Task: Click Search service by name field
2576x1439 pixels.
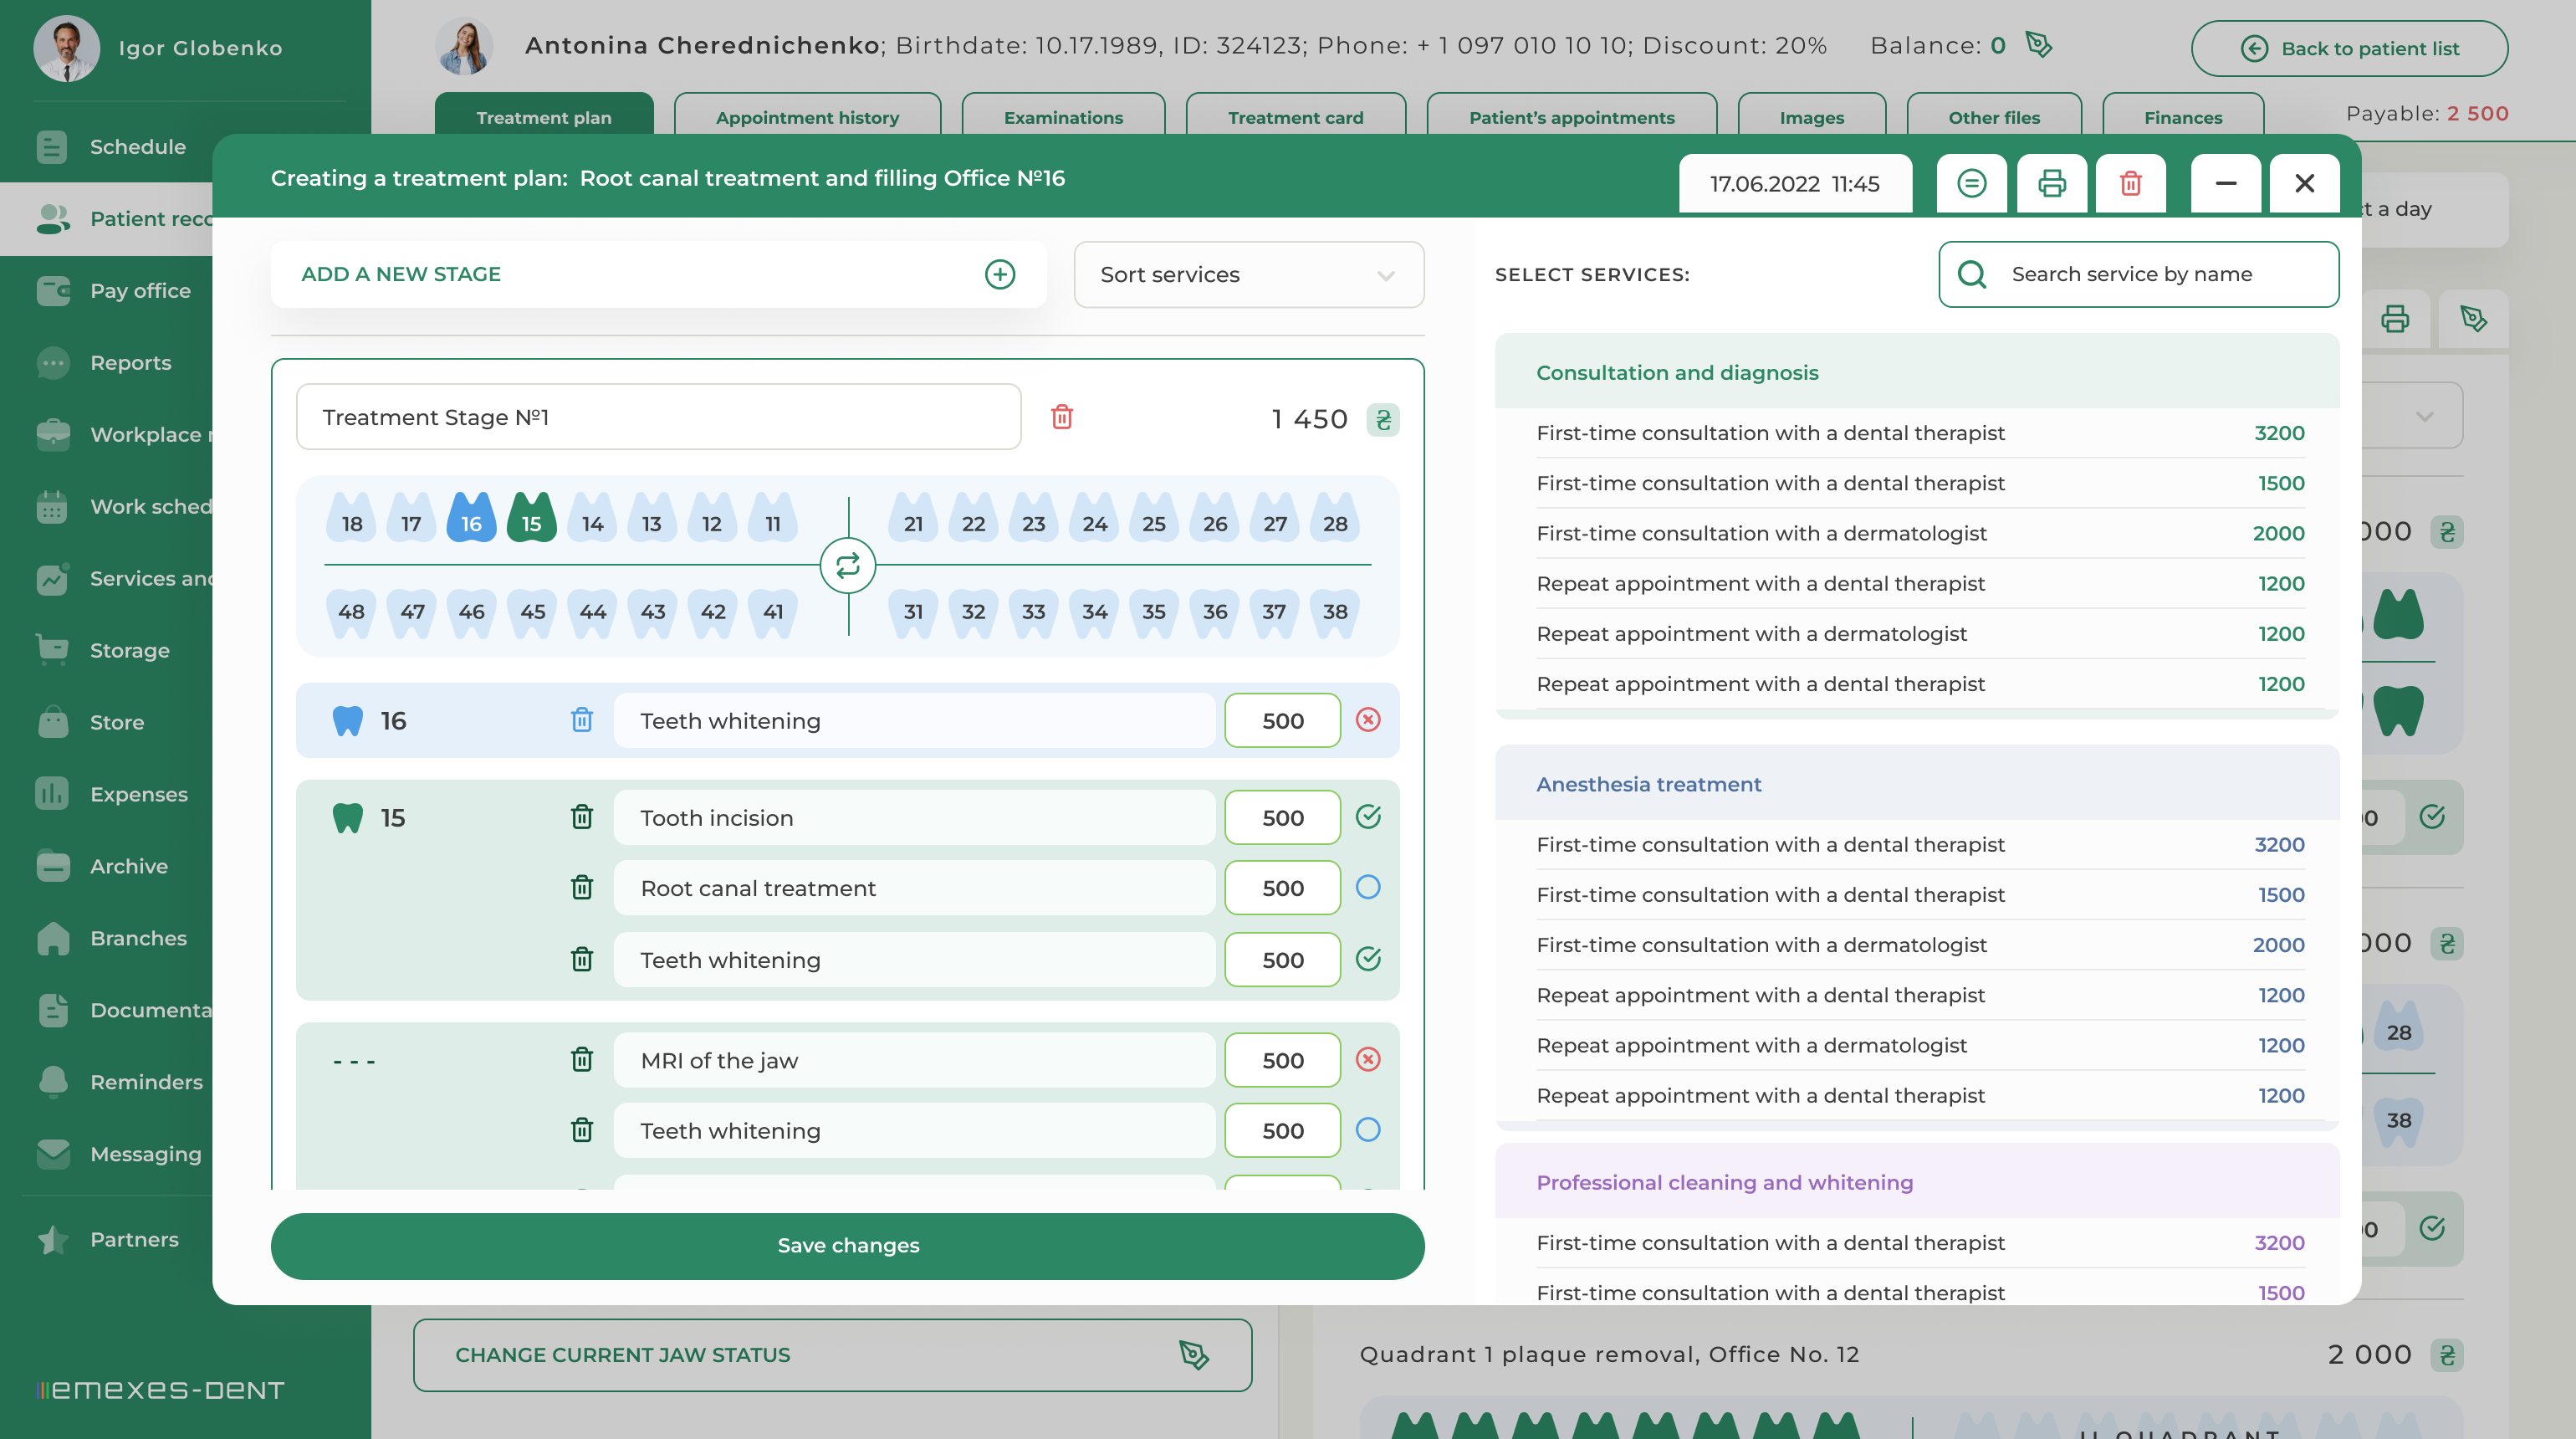Action: coord(2138,274)
